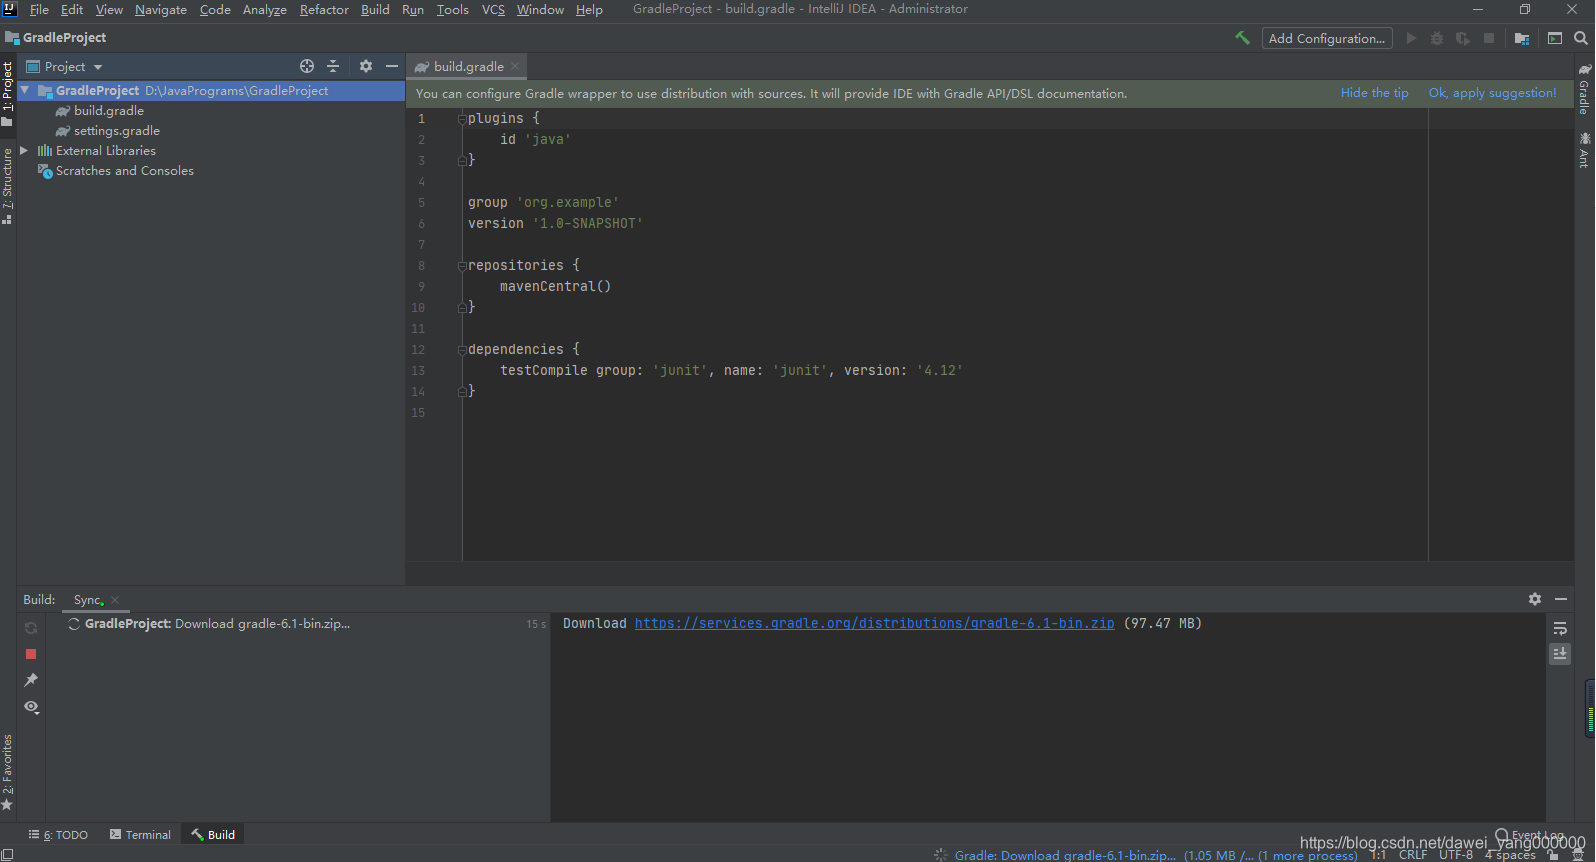Select build.gradle in the project tree
The width and height of the screenshot is (1596, 862).
click(109, 111)
